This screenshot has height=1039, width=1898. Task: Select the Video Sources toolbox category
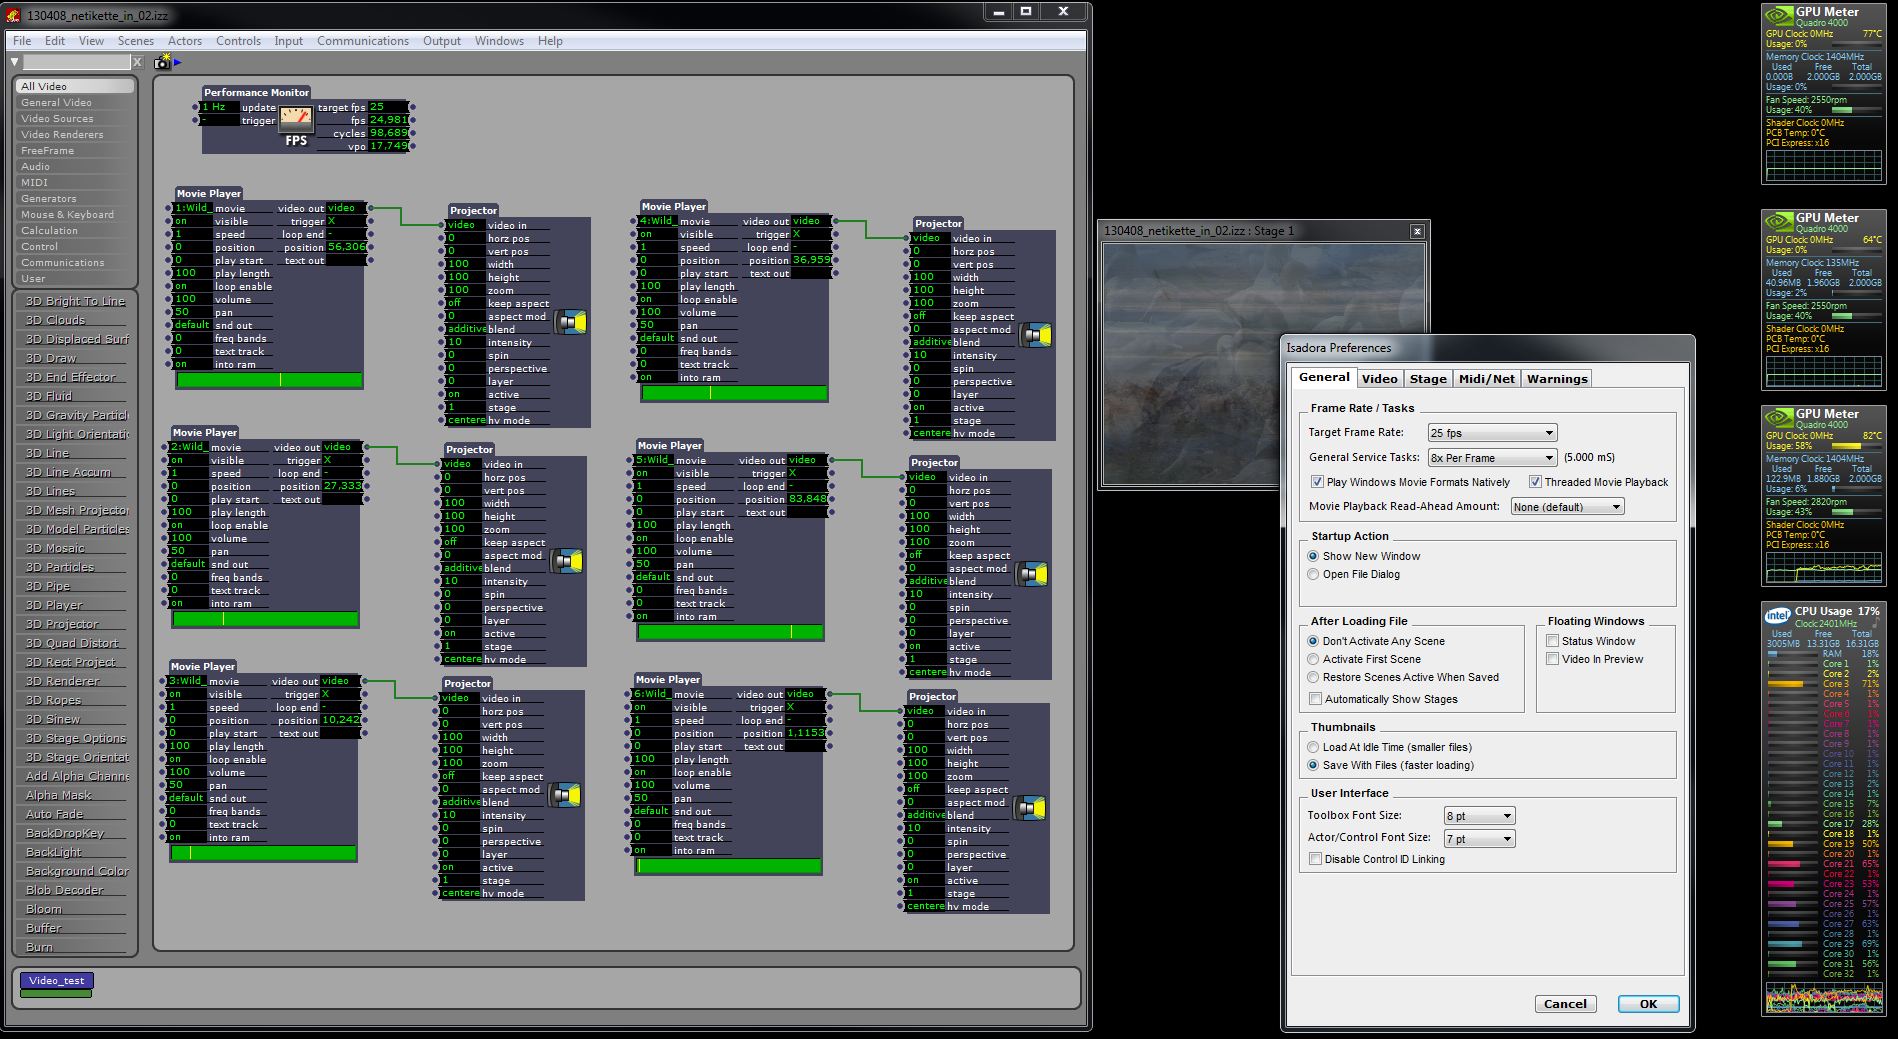click(x=75, y=118)
